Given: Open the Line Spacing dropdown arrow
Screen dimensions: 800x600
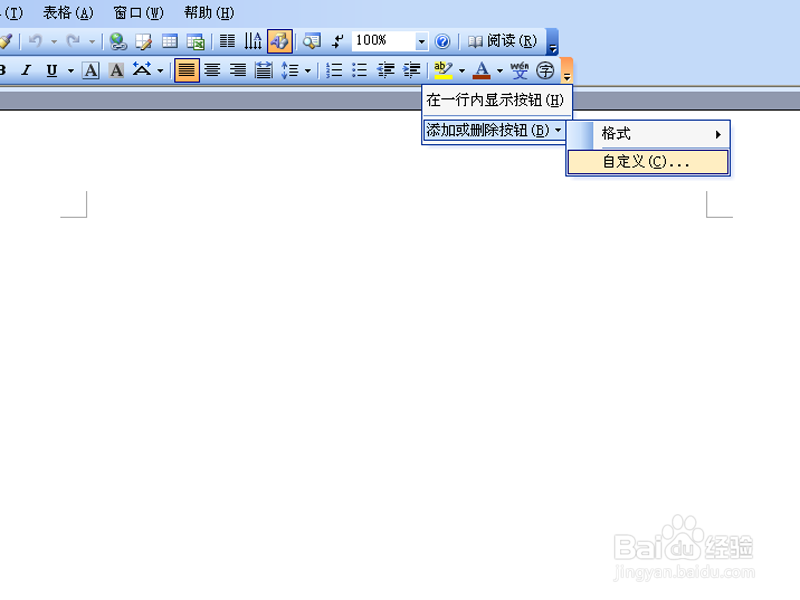Looking at the screenshot, I should click(308, 70).
